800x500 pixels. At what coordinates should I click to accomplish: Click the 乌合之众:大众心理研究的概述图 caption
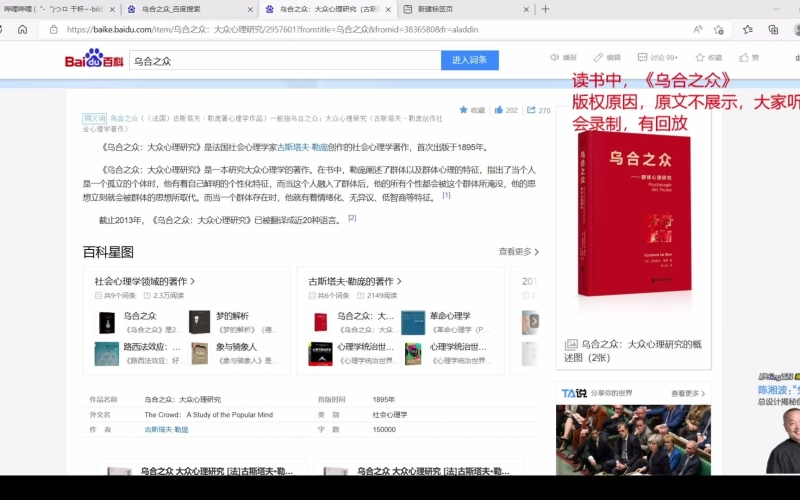[633, 351]
